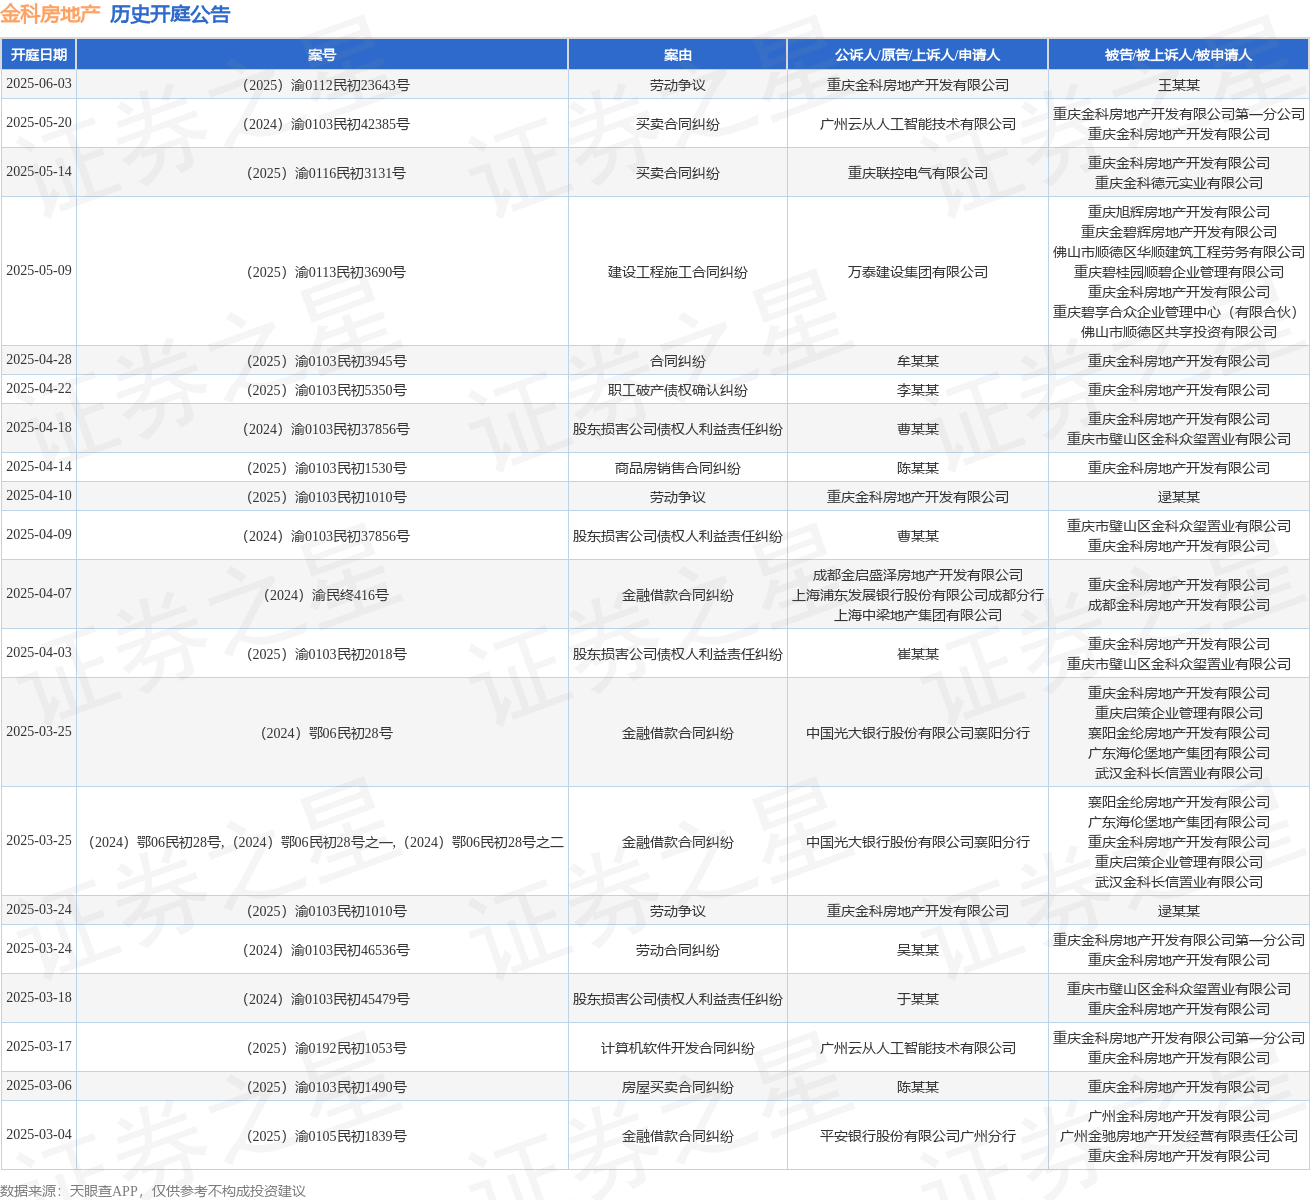Viewport: 1310px width, 1200px height.
Task: Click the 案号 column header
Action: [x=322, y=55]
